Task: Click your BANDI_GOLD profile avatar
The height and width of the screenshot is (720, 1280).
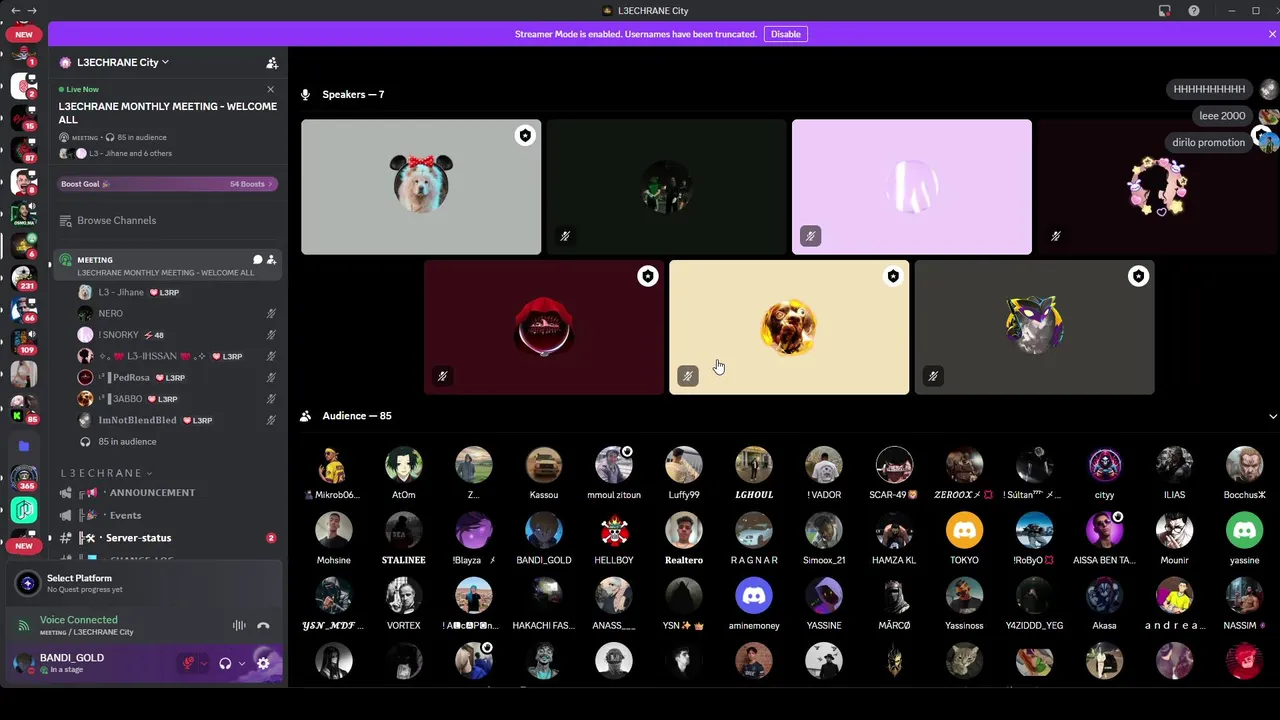Action: [24, 663]
